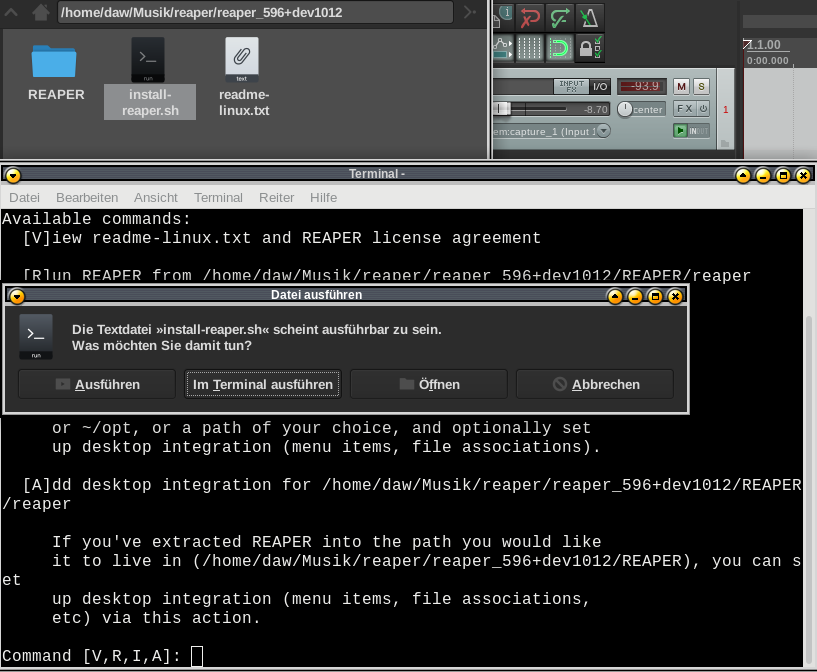Image resolution: width=817 pixels, height=672 pixels.
Task: Toggle REAPER envelope move mode icon
Action: click(502, 48)
